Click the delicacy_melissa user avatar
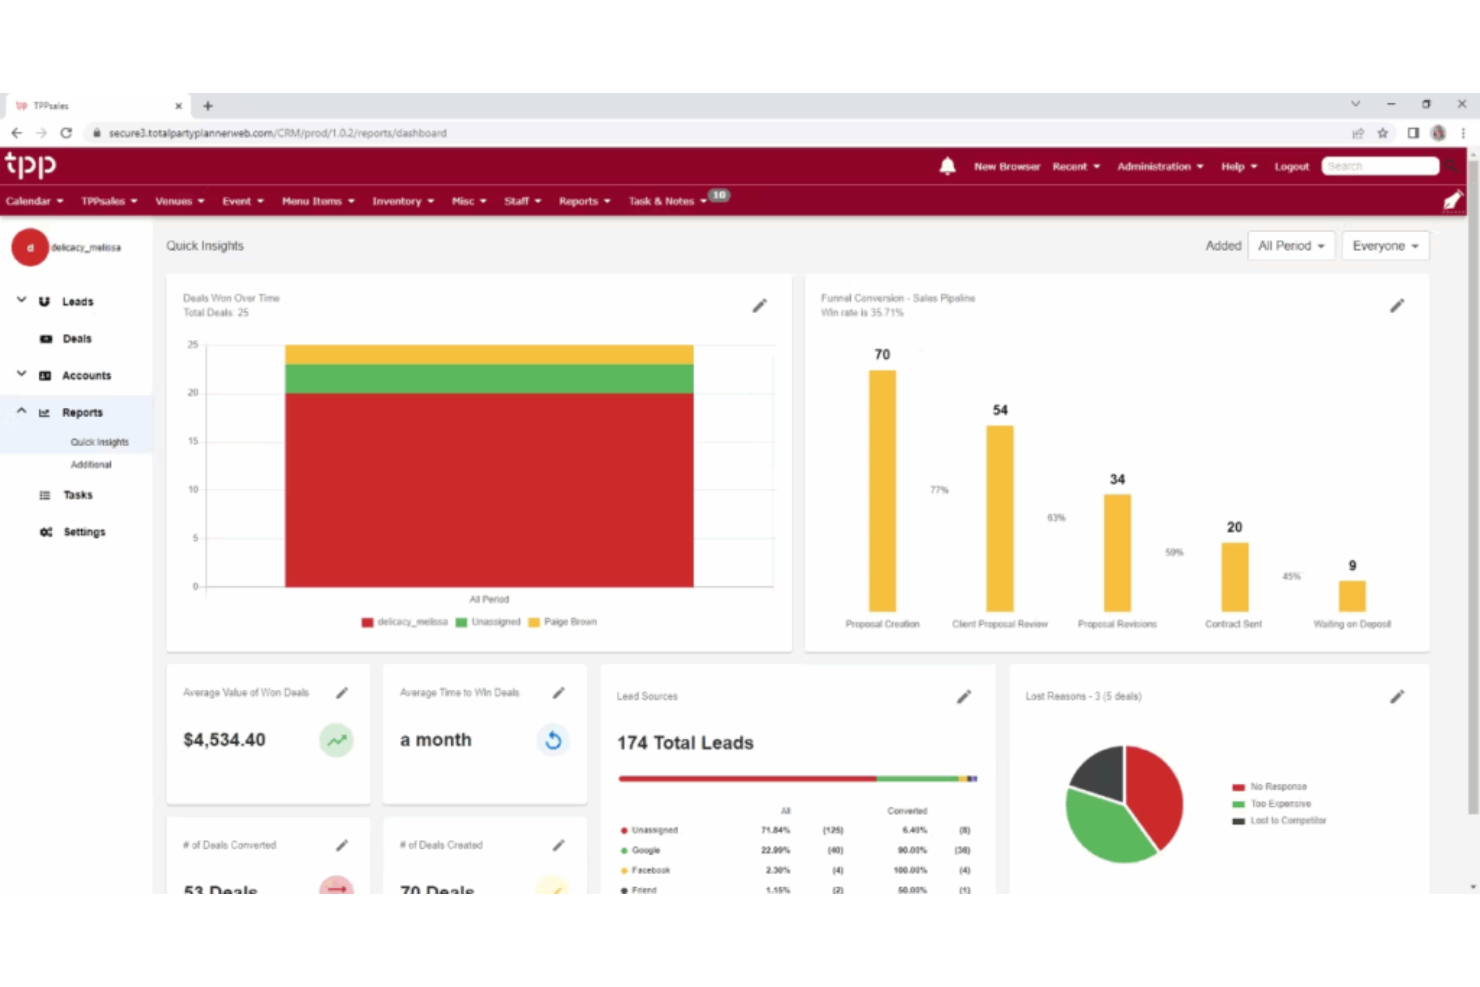1480x987 pixels. point(30,247)
